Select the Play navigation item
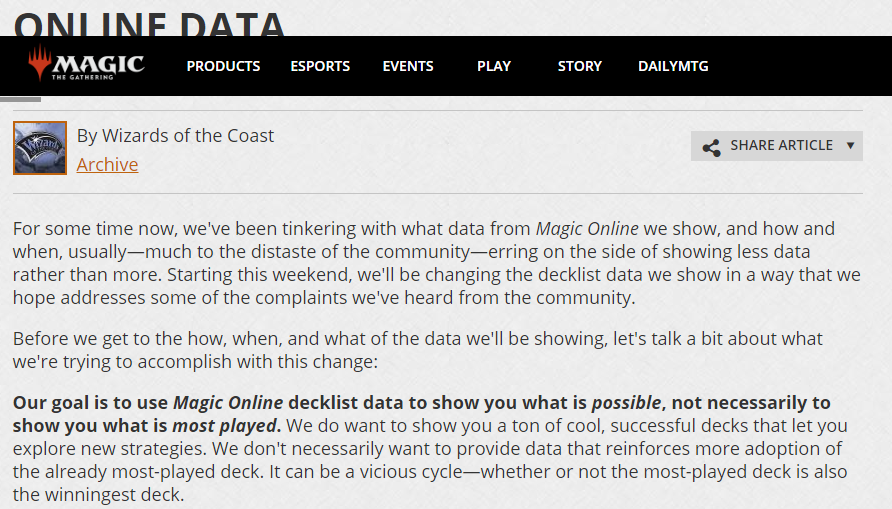This screenshot has width=892, height=509. pos(494,66)
